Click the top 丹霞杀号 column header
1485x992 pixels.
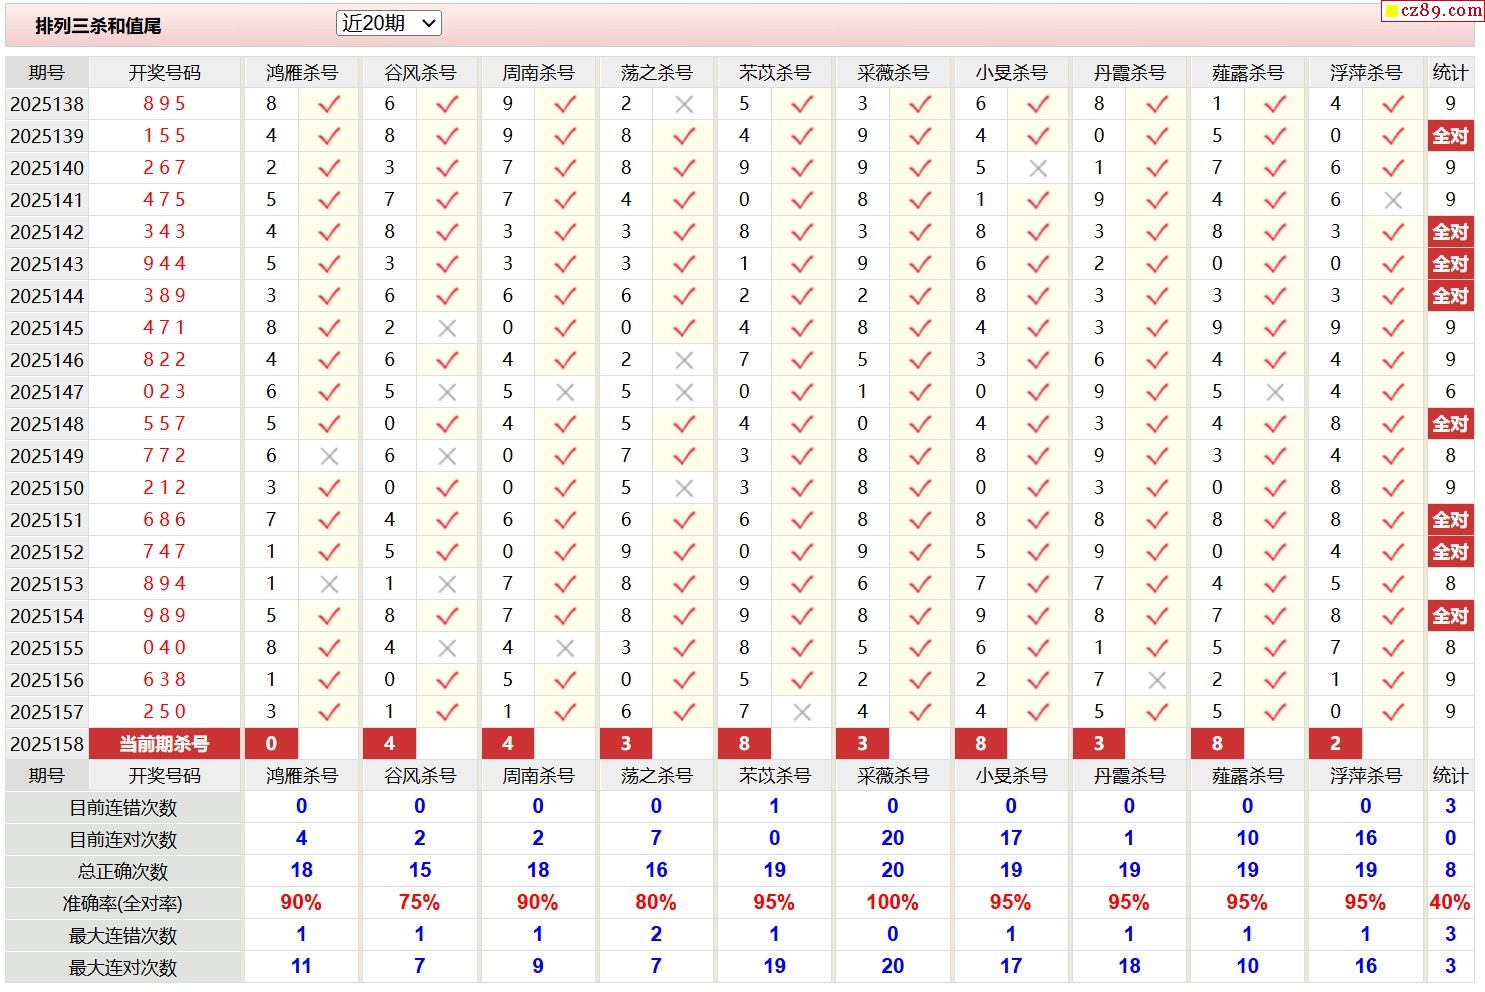(x=1129, y=72)
